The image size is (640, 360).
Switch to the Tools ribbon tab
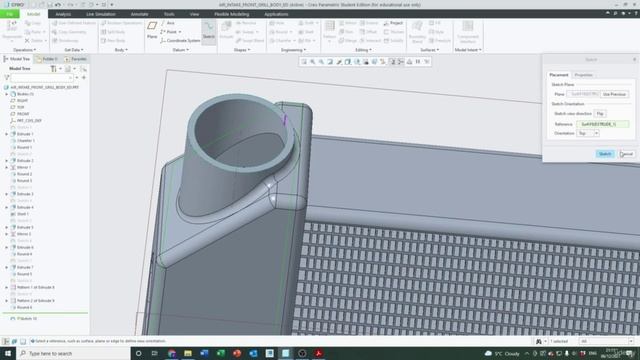[x=169, y=14]
